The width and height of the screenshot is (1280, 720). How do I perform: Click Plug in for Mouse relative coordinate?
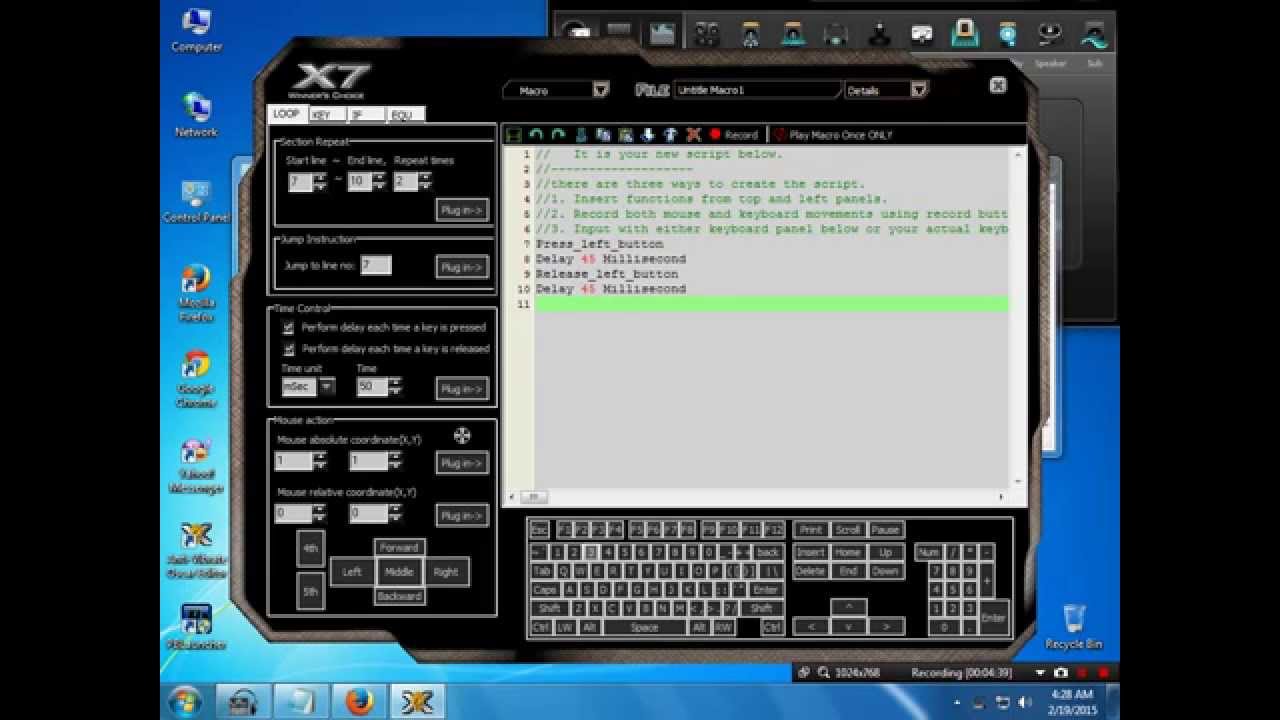[x=462, y=515]
